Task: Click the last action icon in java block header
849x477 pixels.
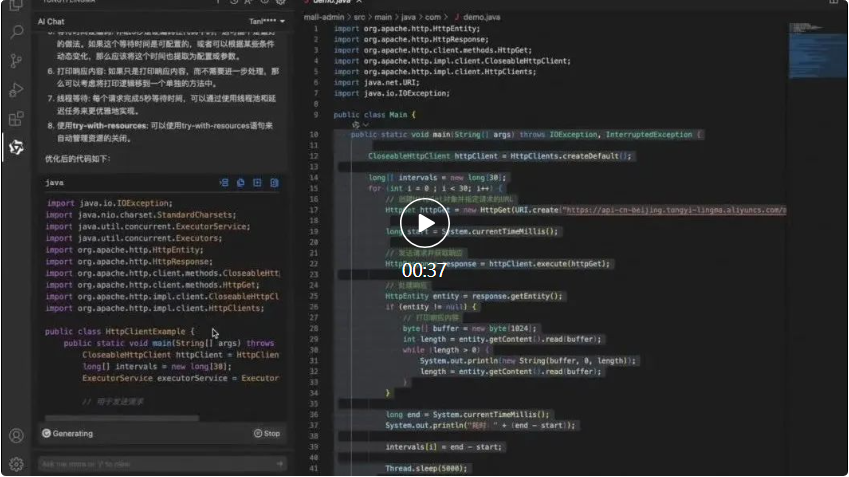Action: [x=275, y=182]
